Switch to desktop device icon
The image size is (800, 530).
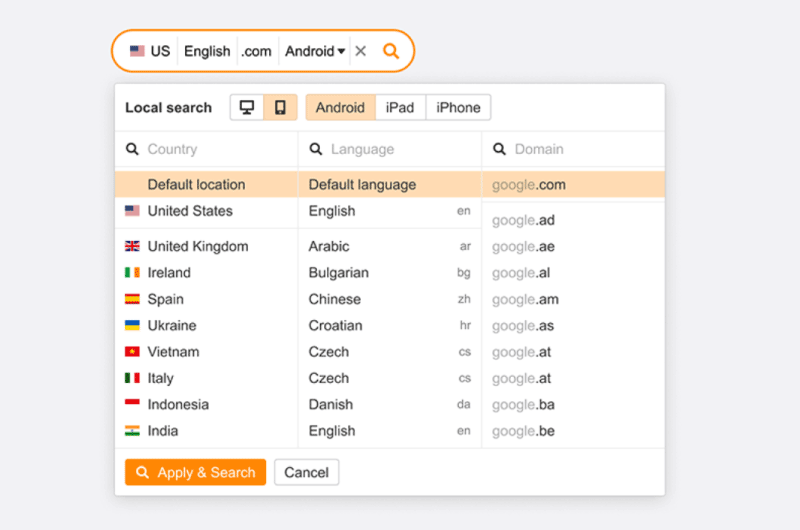(247, 107)
